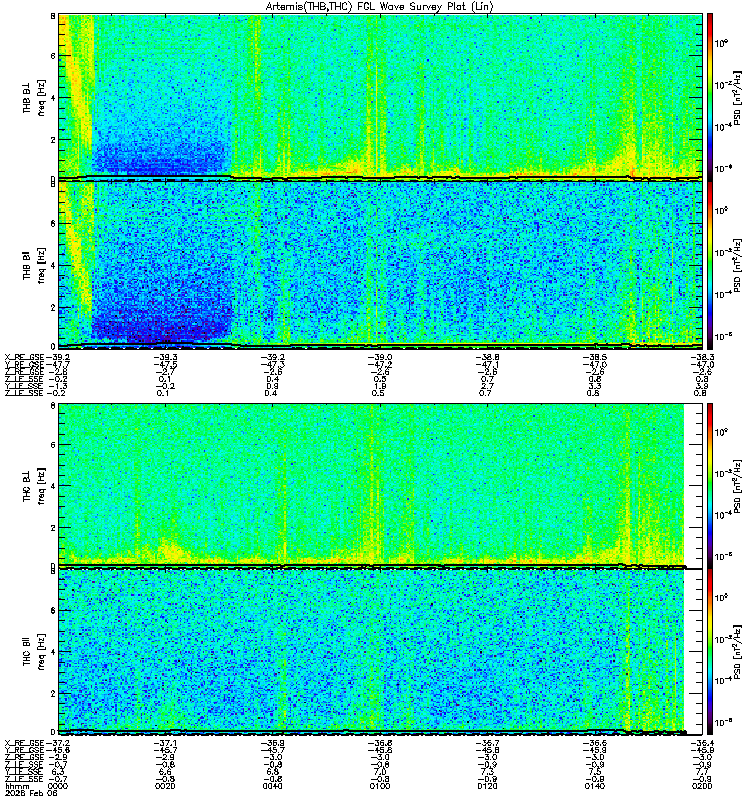Click the Y_LF_SSE value '3.9'
The width and height of the screenshot is (750, 800).
[x=702, y=386]
